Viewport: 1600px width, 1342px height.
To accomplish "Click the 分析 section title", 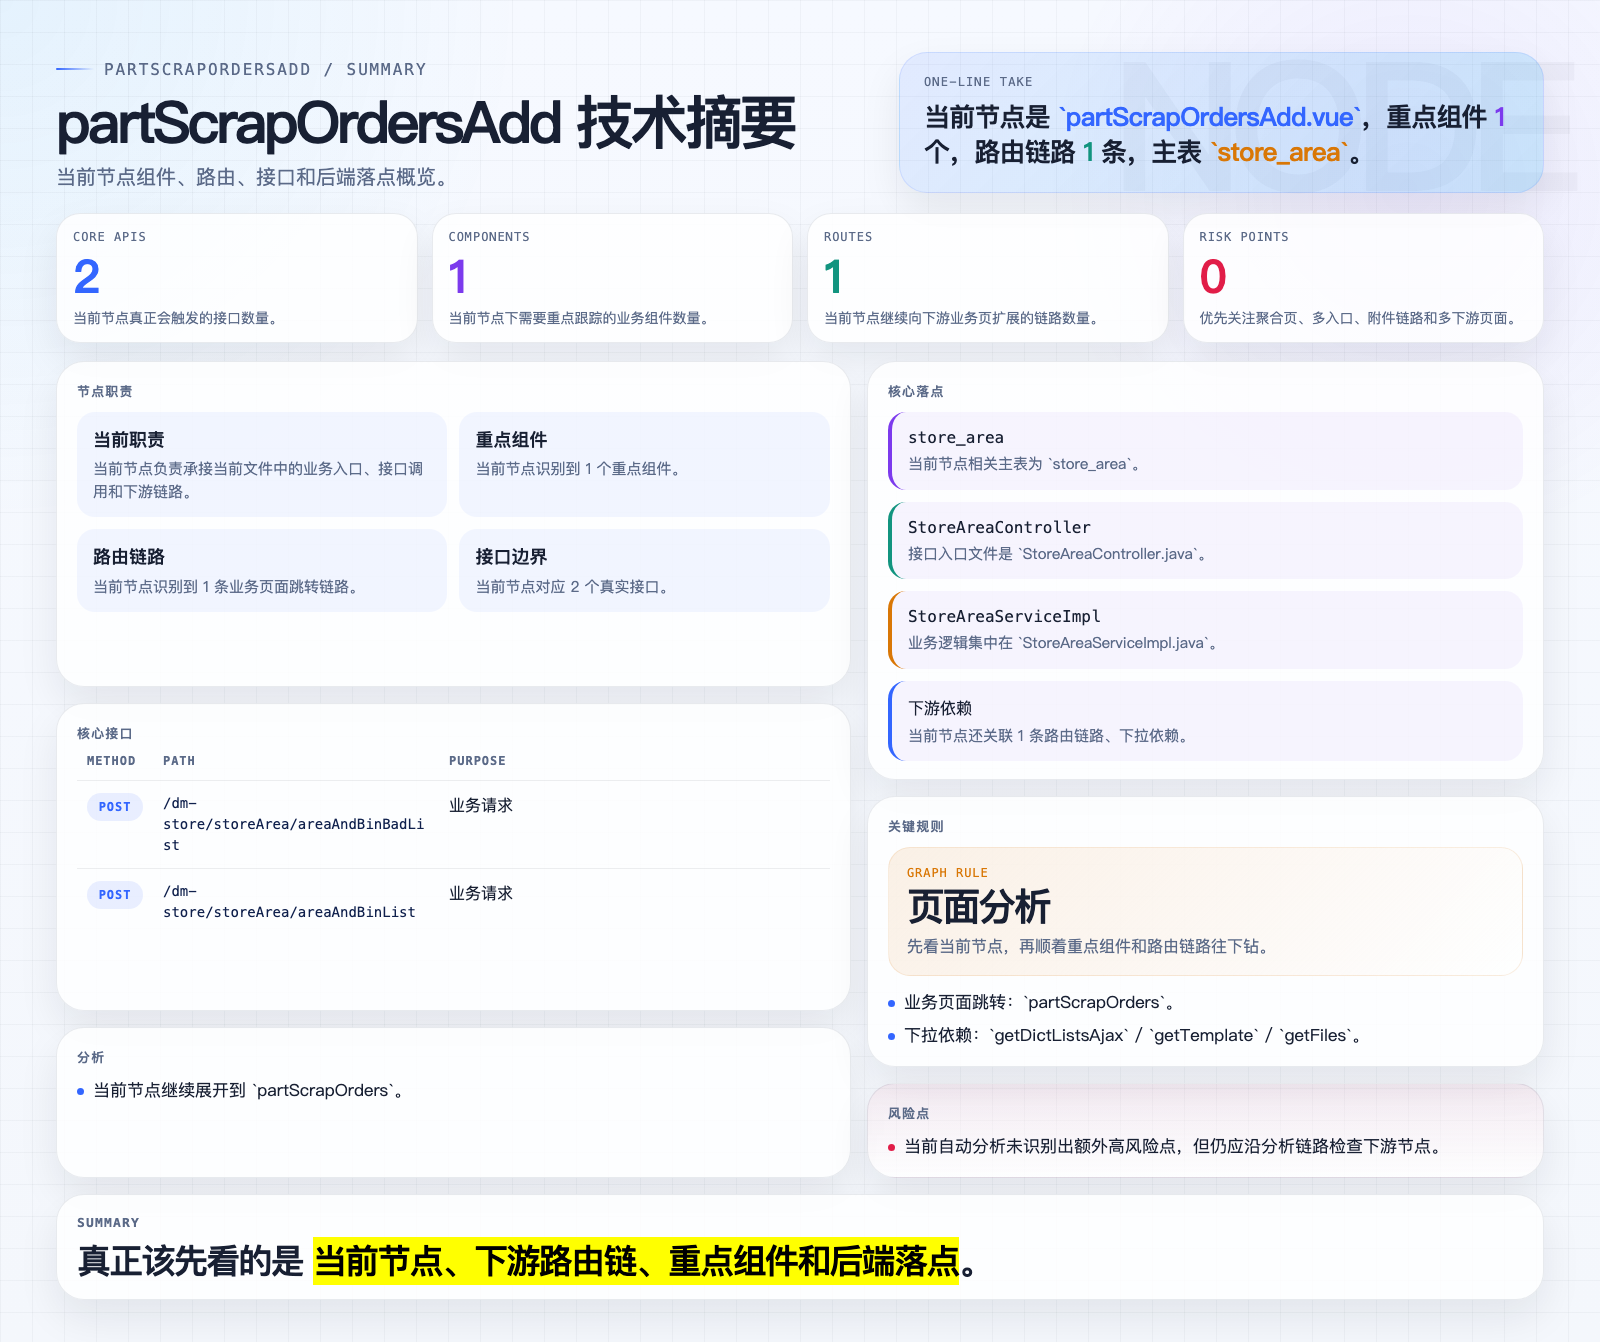I will point(91,1057).
